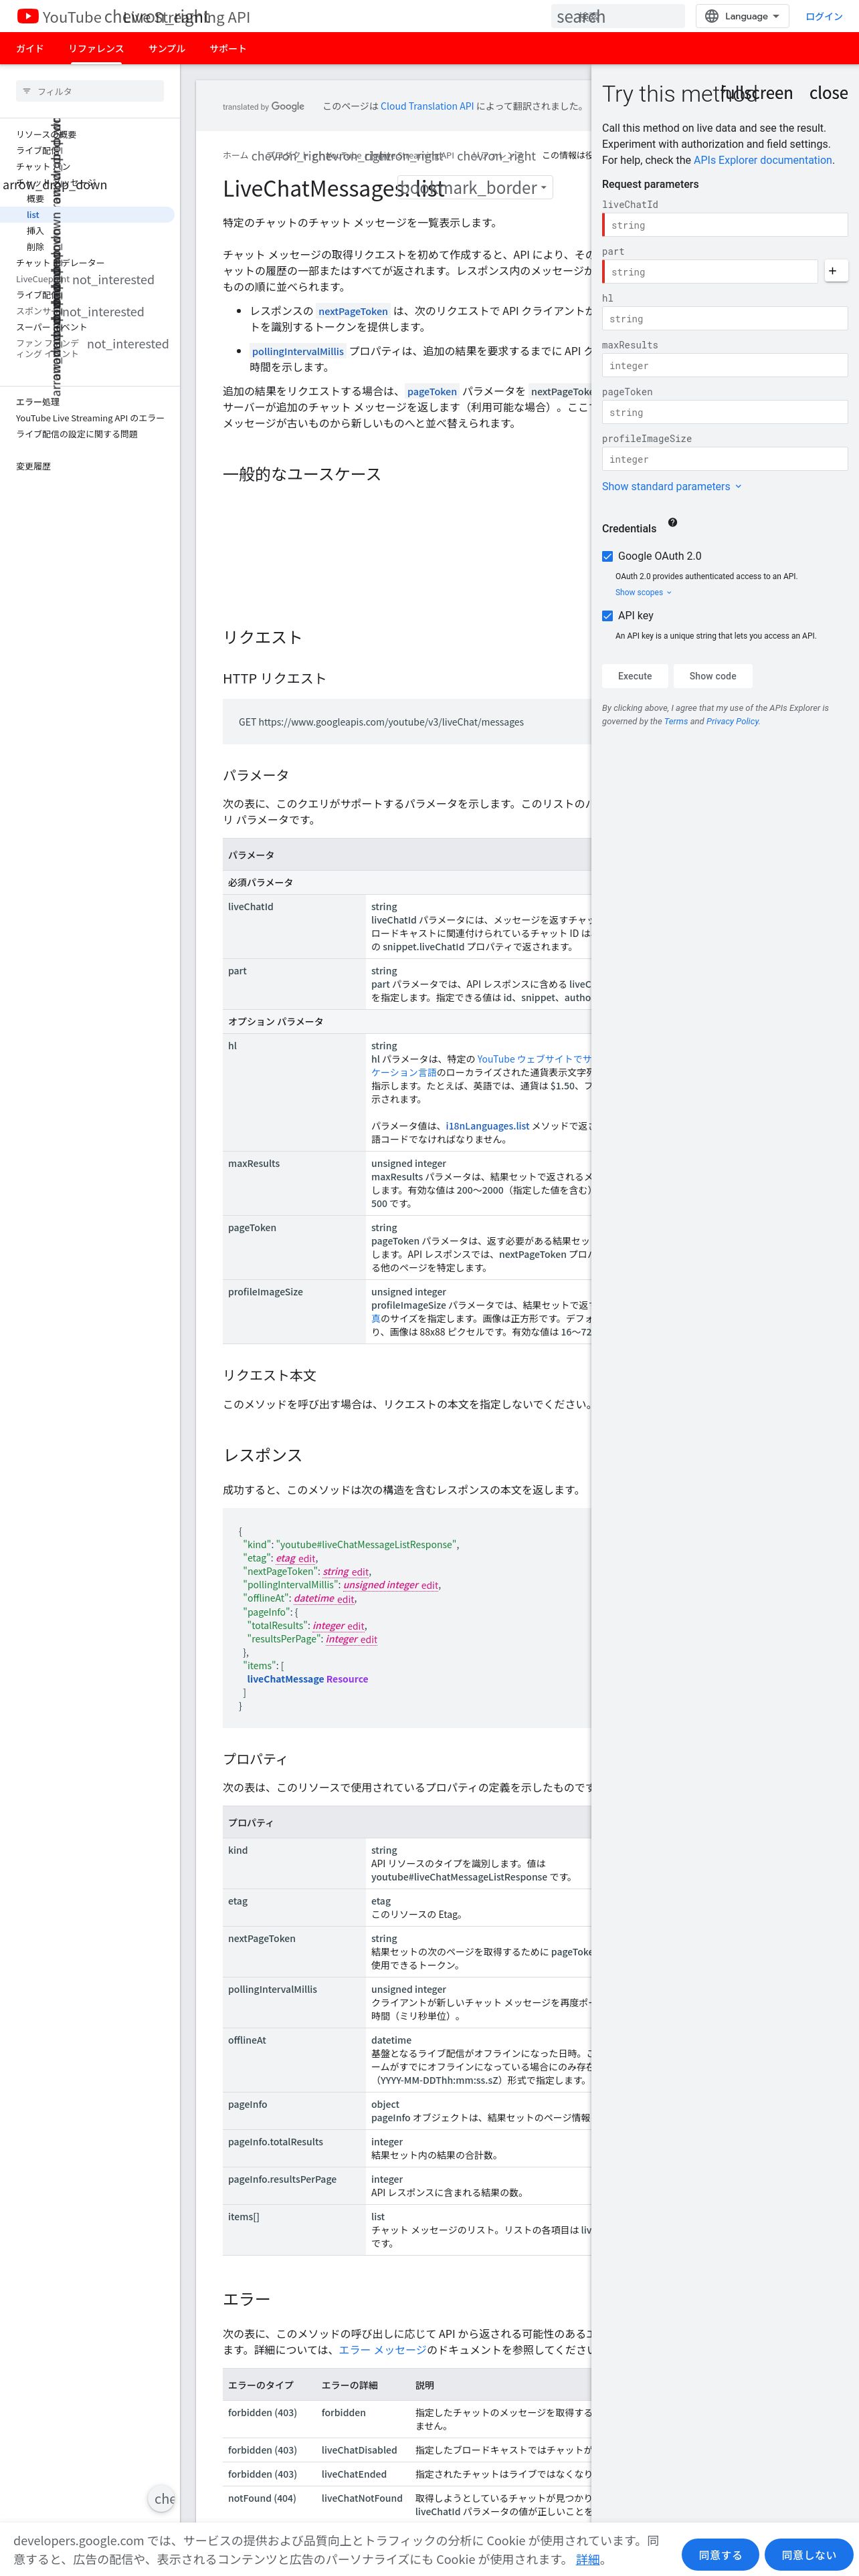Open the 詳細 link in the cookie banner
The width and height of the screenshot is (859, 2576).
coord(588,2558)
